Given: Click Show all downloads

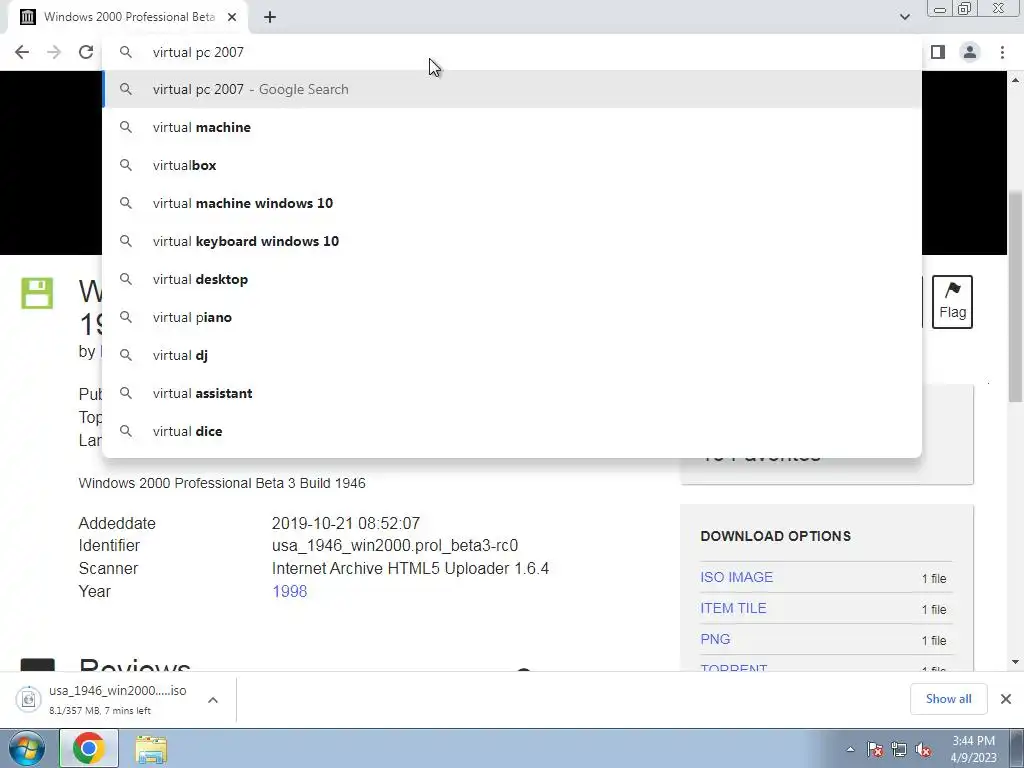Looking at the screenshot, I should pos(948,699).
